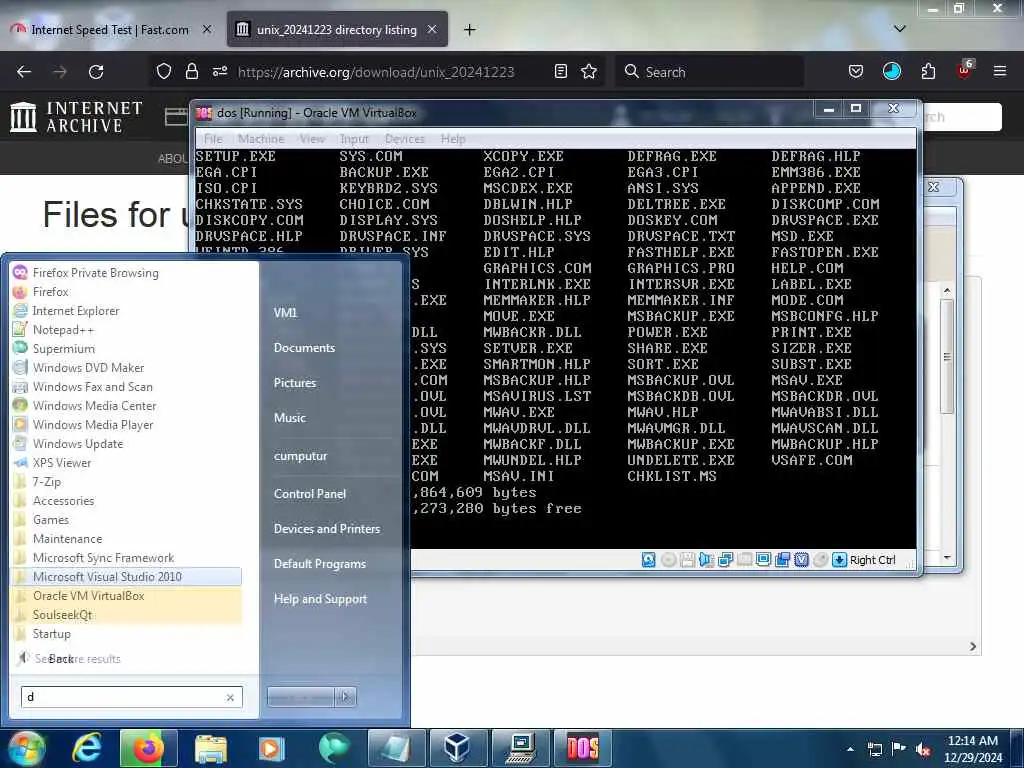Open Documents from the Start menu

point(304,348)
